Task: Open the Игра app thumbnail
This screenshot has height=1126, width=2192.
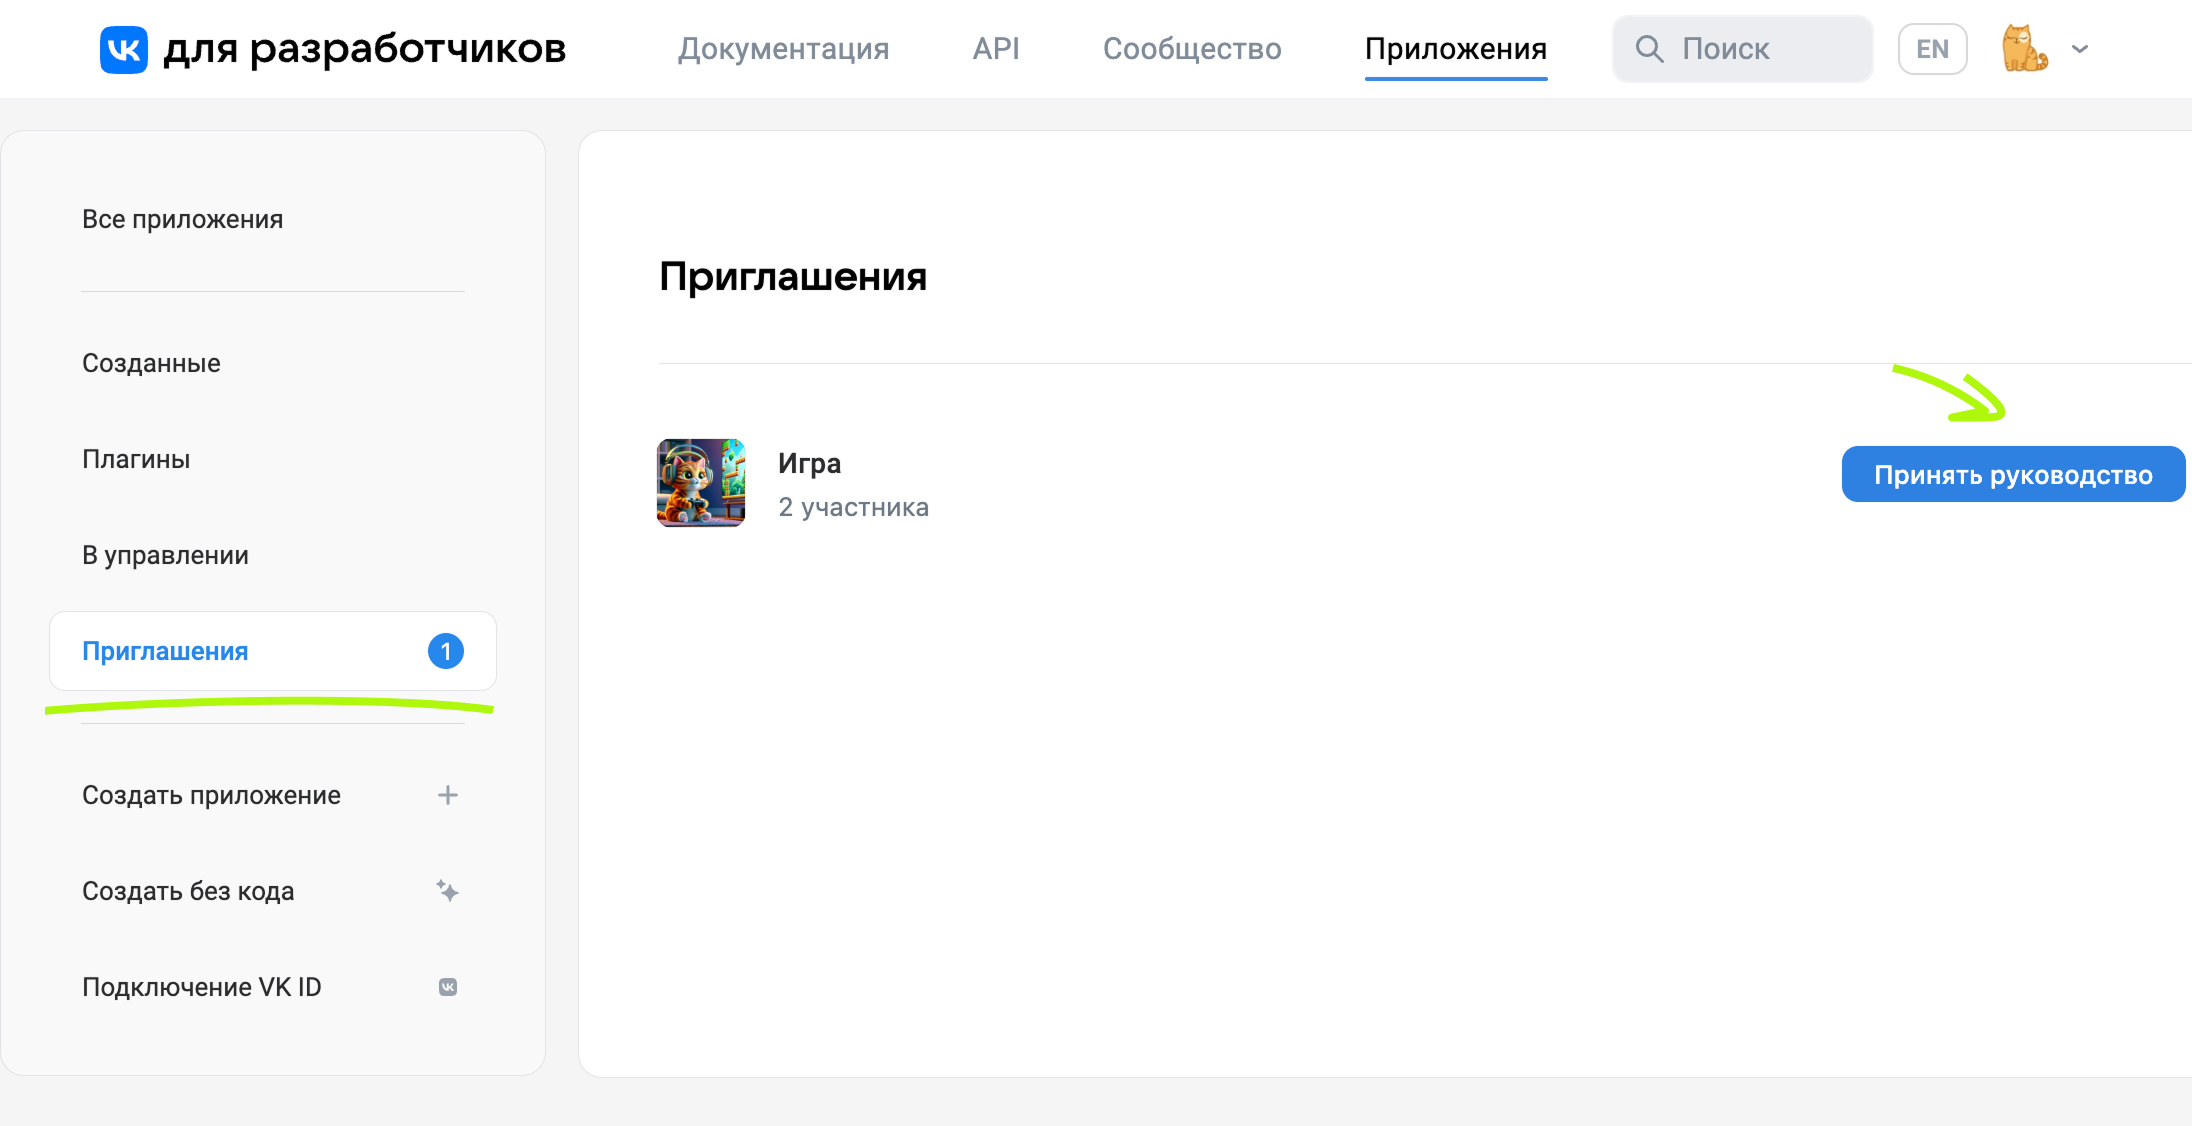Action: click(x=701, y=483)
